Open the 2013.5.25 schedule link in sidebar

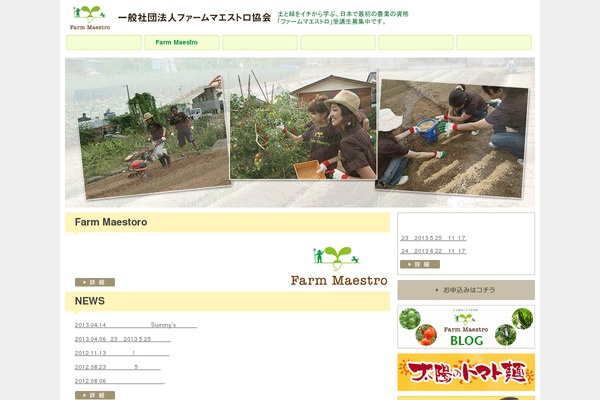point(433,238)
